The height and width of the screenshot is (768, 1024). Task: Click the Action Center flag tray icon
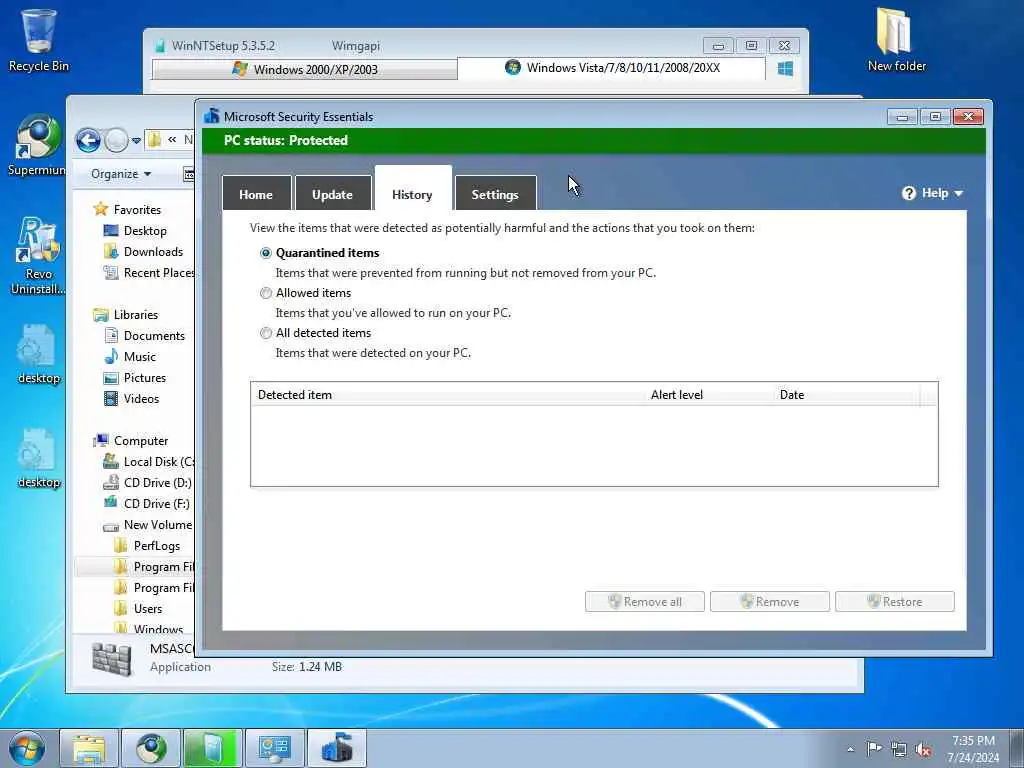(x=874, y=749)
